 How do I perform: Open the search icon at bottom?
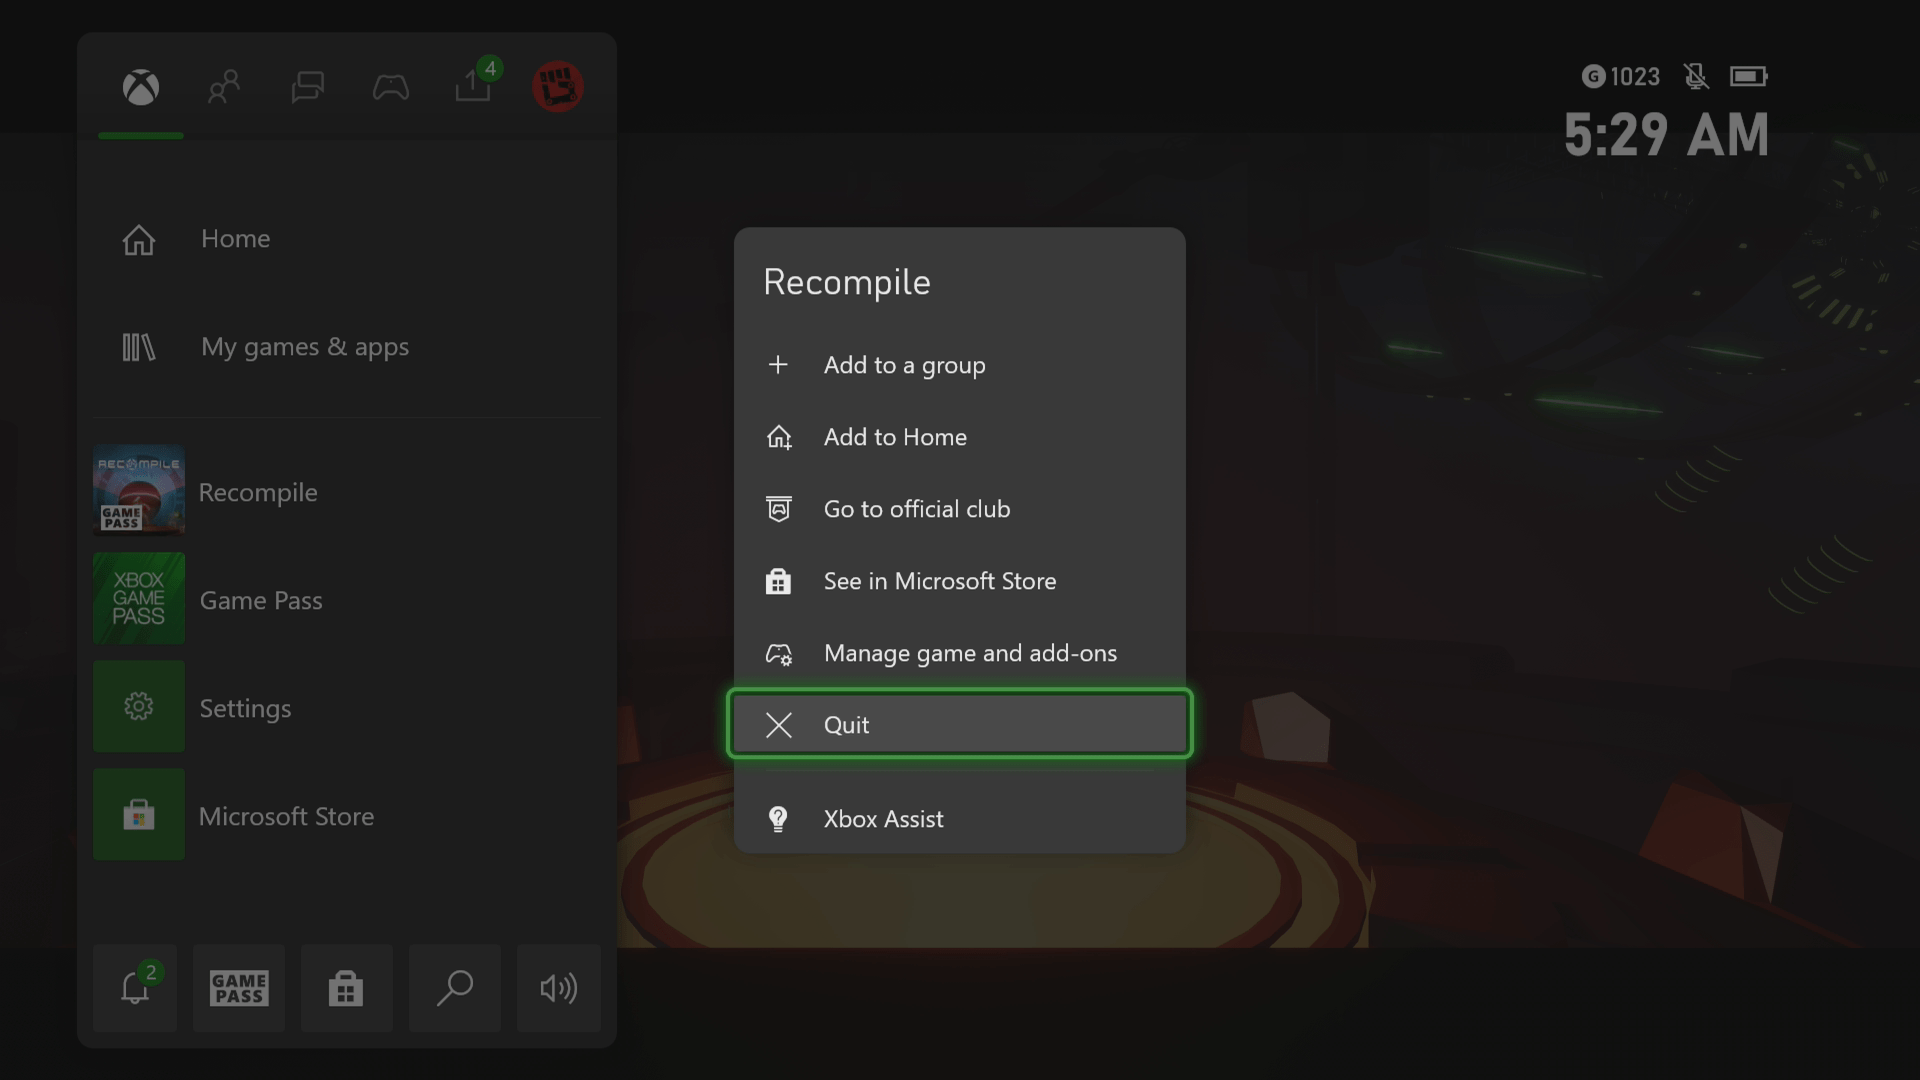coord(455,988)
